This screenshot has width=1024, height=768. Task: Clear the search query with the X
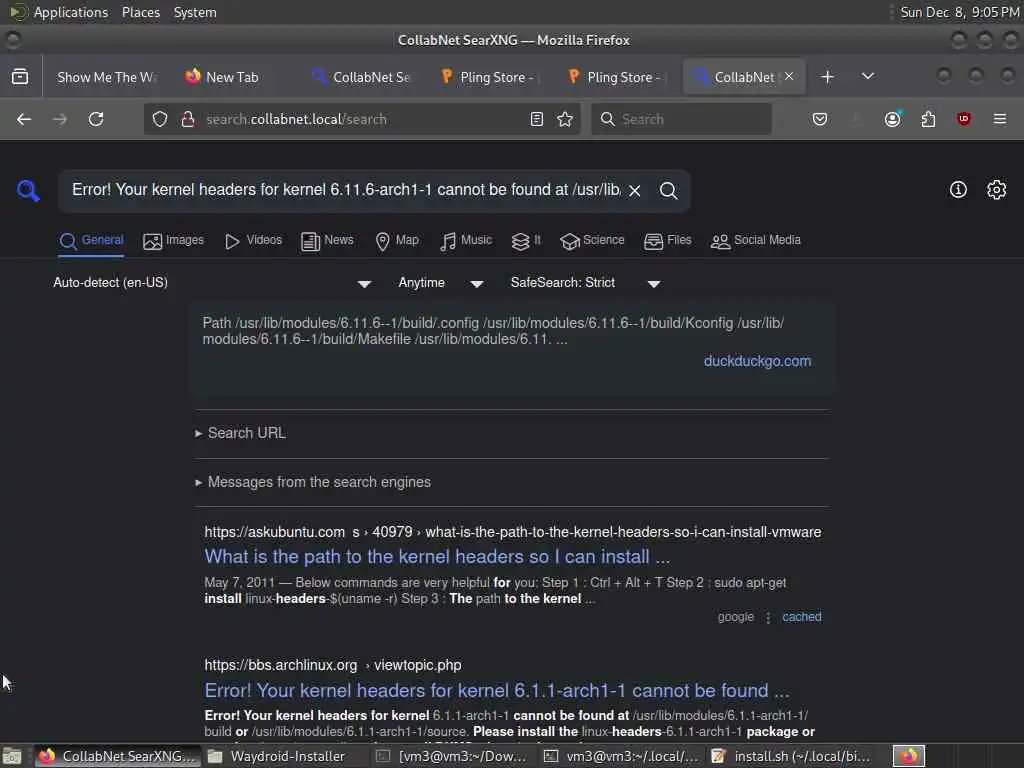[x=635, y=191]
